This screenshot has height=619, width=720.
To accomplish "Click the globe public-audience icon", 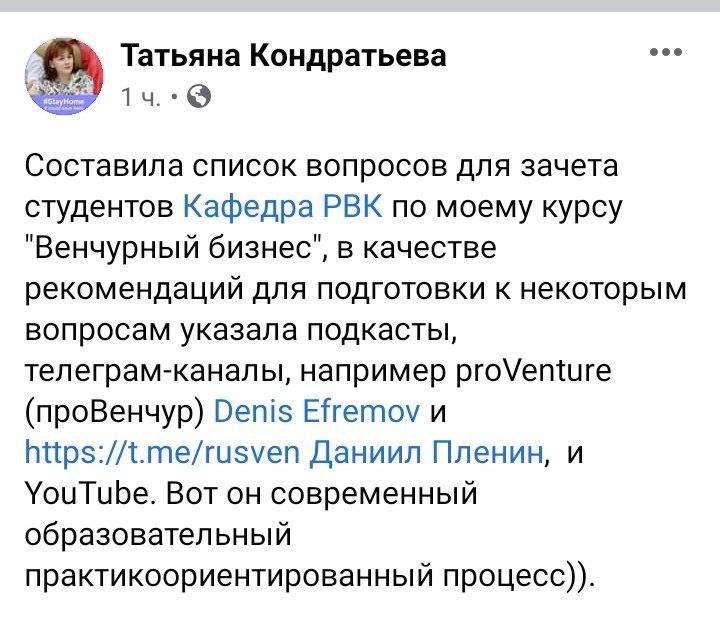I will coord(199,97).
